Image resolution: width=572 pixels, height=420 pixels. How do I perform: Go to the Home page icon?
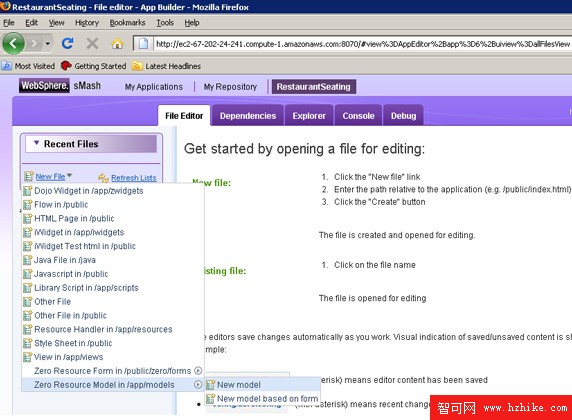click(x=117, y=44)
